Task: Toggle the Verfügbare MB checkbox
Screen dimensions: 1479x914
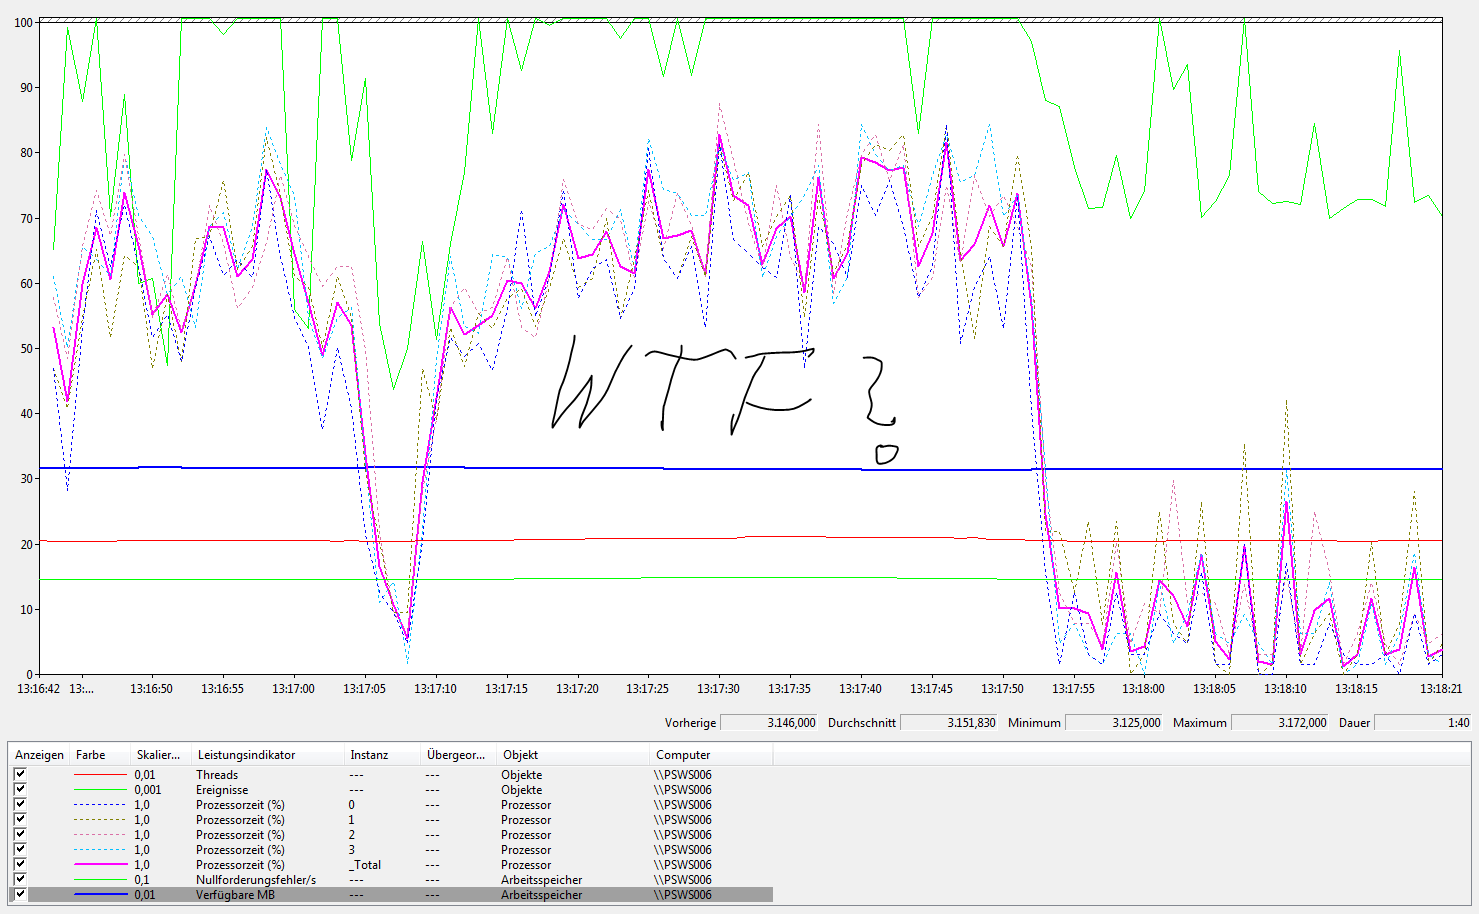Action: (x=20, y=894)
